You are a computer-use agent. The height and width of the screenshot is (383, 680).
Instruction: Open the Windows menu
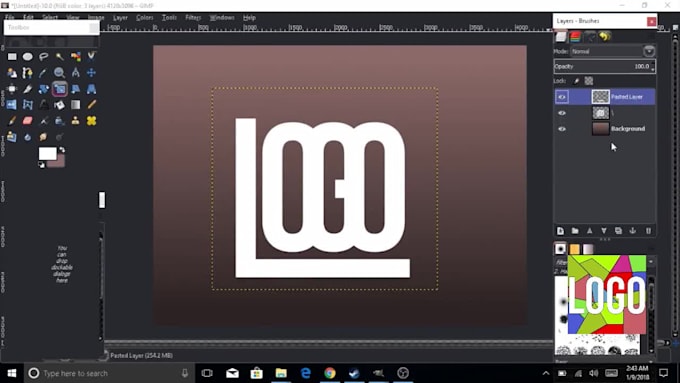click(x=222, y=18)
